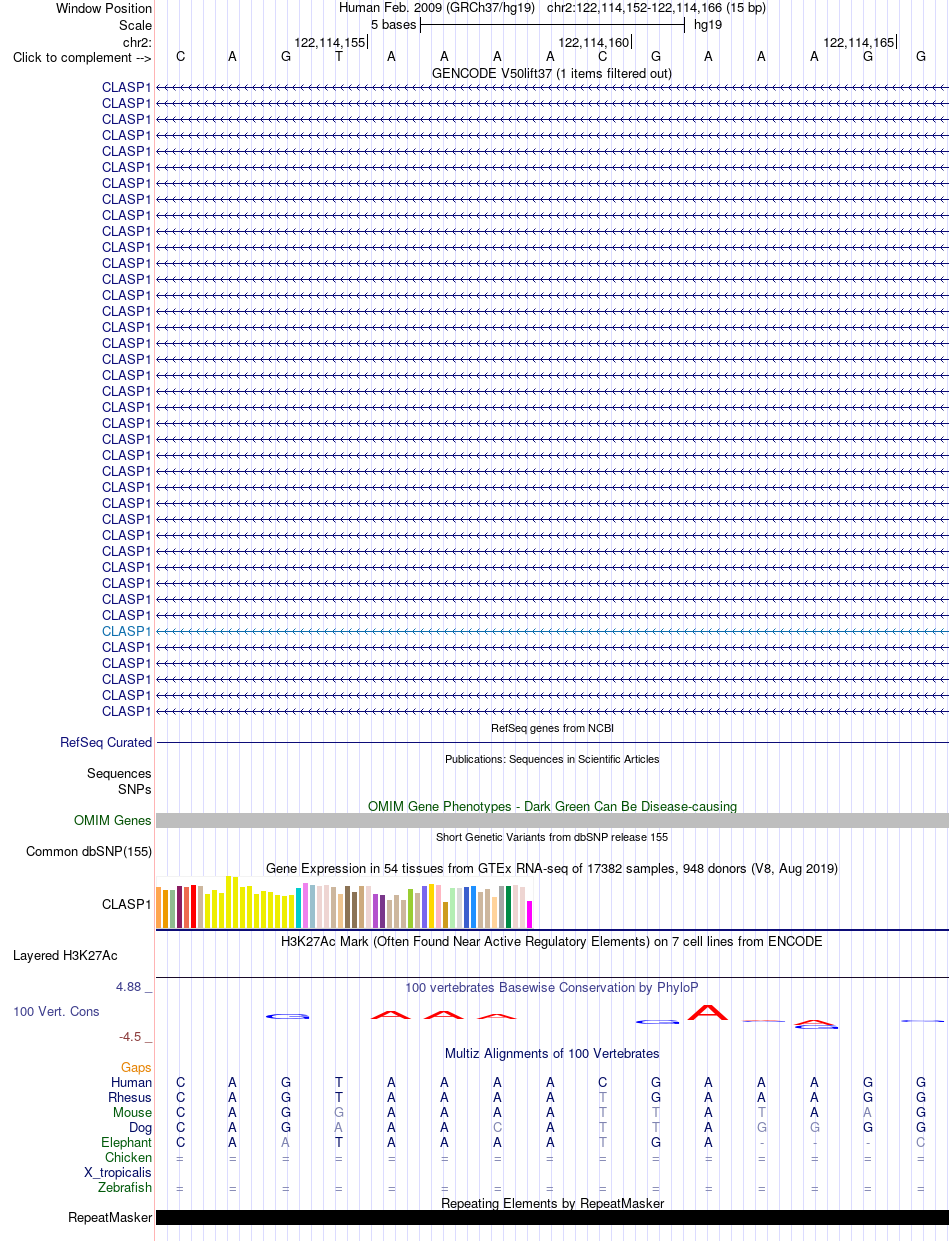Screen dimensions: 950x1241
Task: Select the Human alignment row label
Action: point(132,1082)
